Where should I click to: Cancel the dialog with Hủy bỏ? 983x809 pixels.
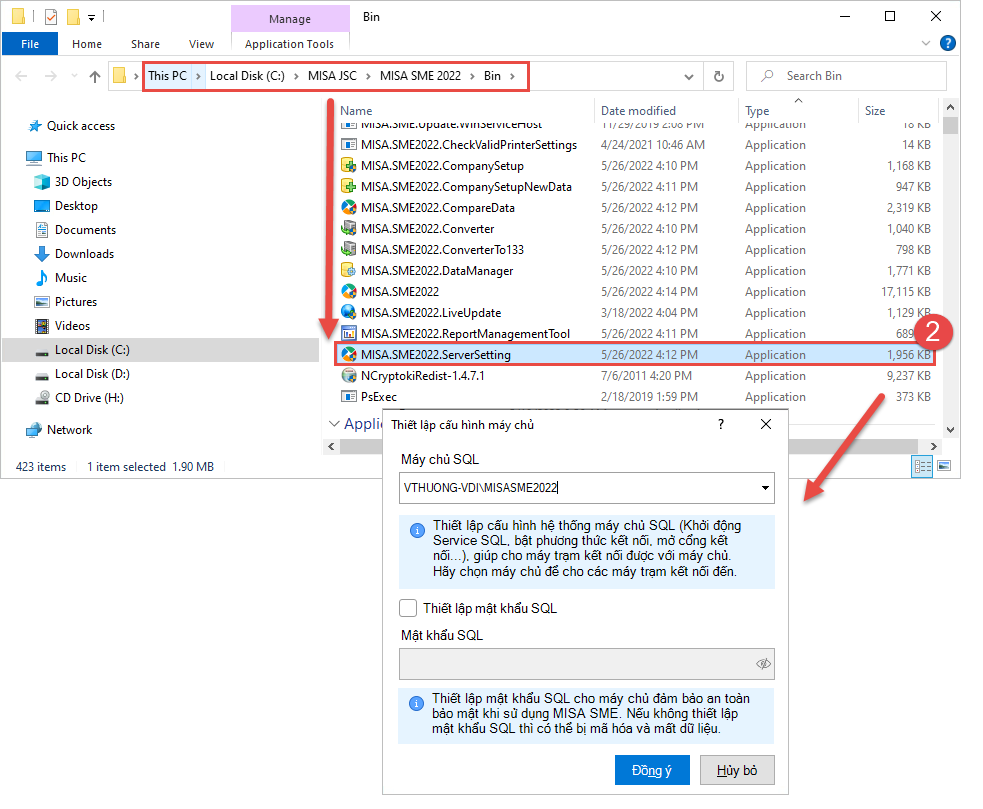pyautogui.click(x=737, y=770)
